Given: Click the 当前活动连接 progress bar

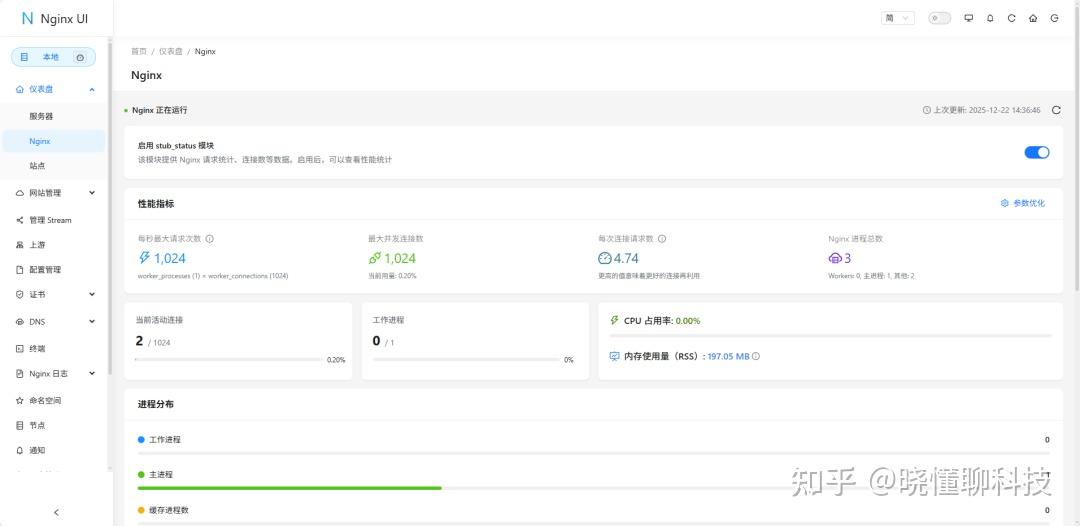Looking at the screenshot, I should pyautogui.click(x=229, y=359).
